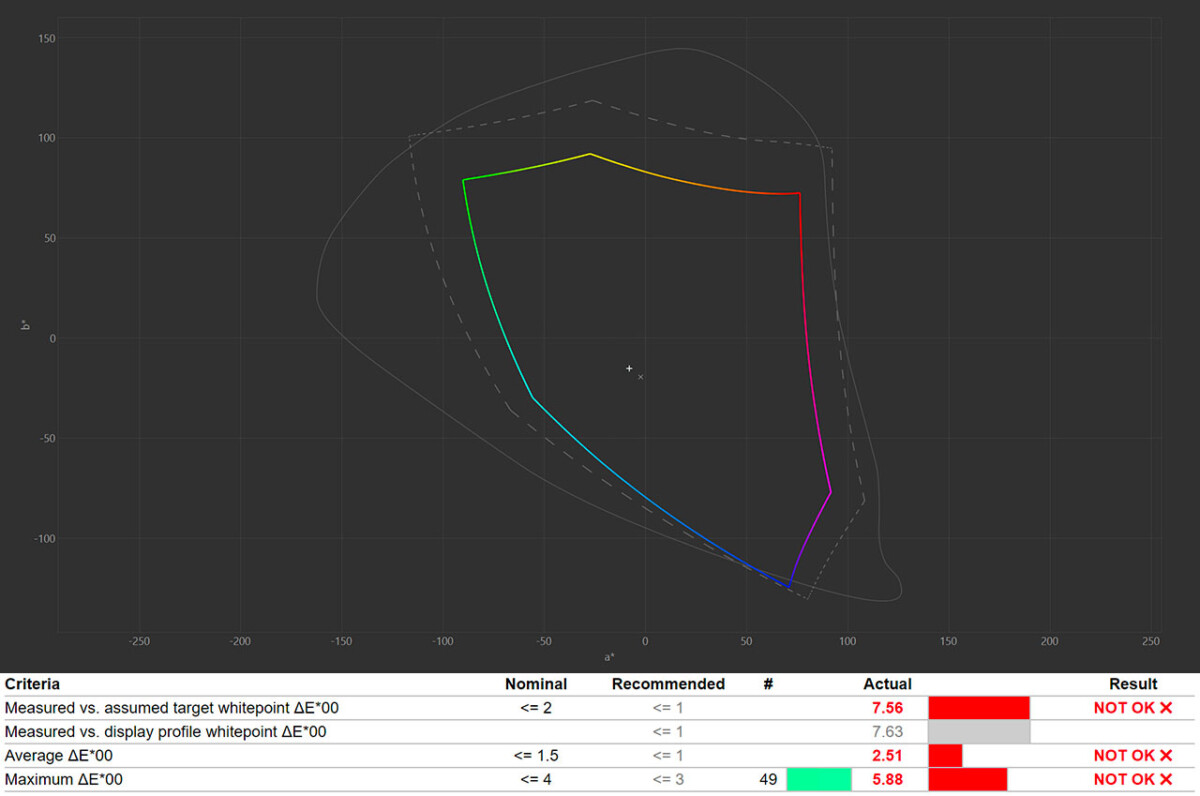The image size is (1200, 796).
Task: Click the a* axis label below the chart
Action: [x=609, y=657]
